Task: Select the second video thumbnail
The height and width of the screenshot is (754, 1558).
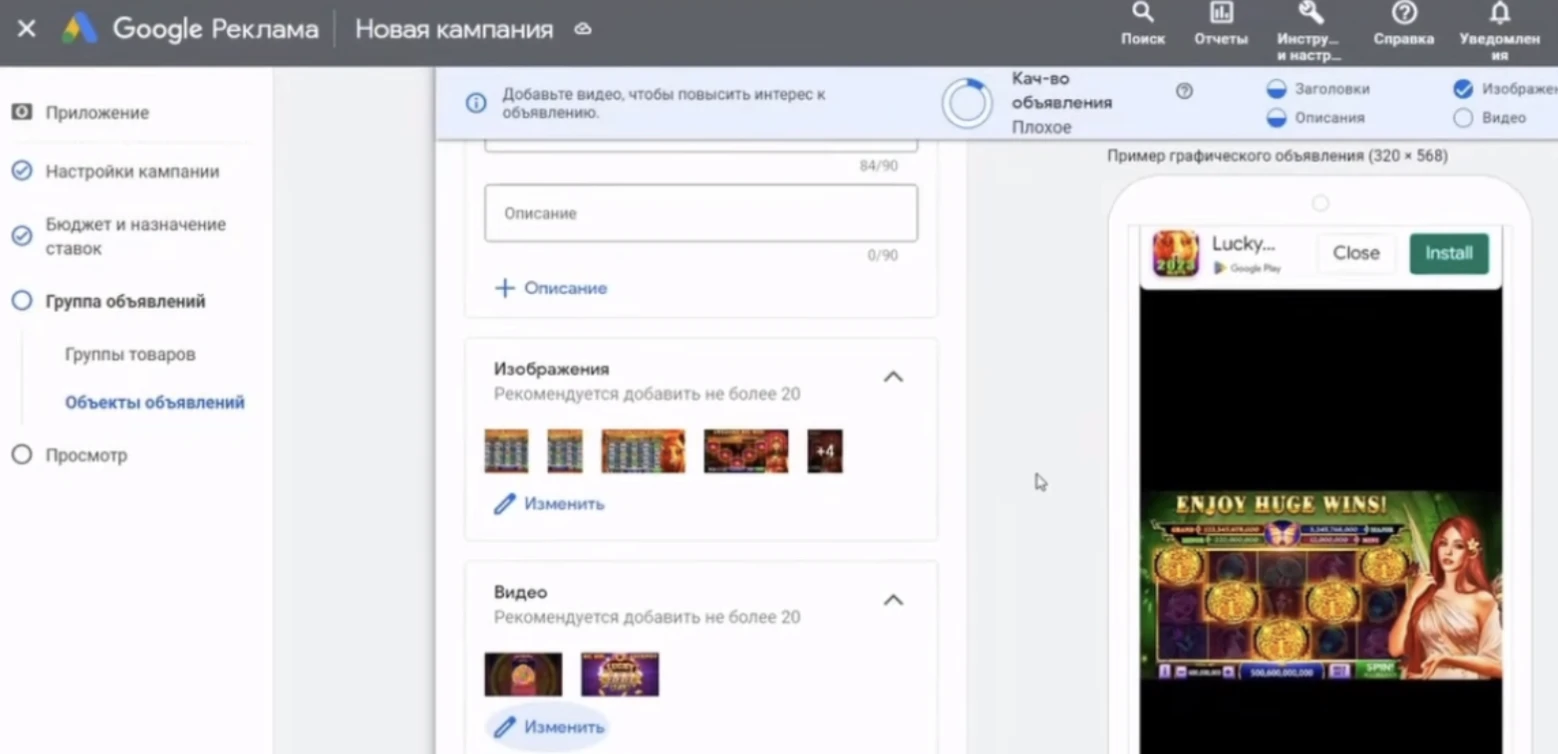Action: (x=620, y=674)
